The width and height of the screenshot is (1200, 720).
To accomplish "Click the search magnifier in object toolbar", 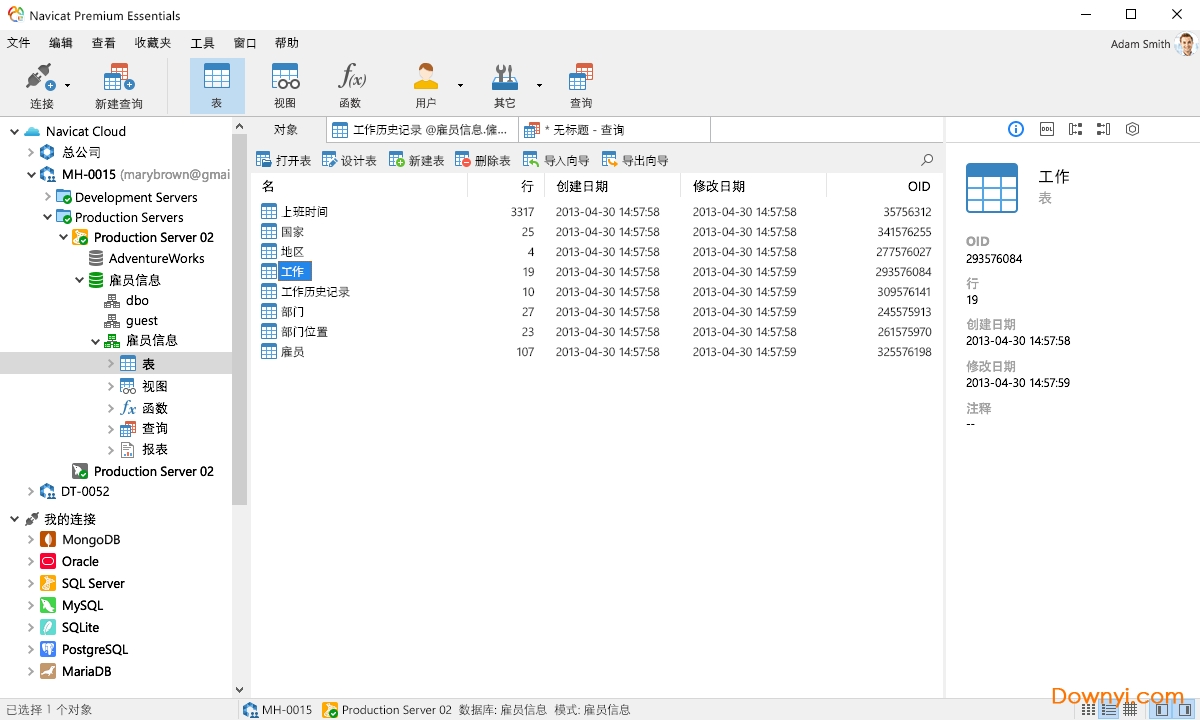I will (x=926, y=159).
